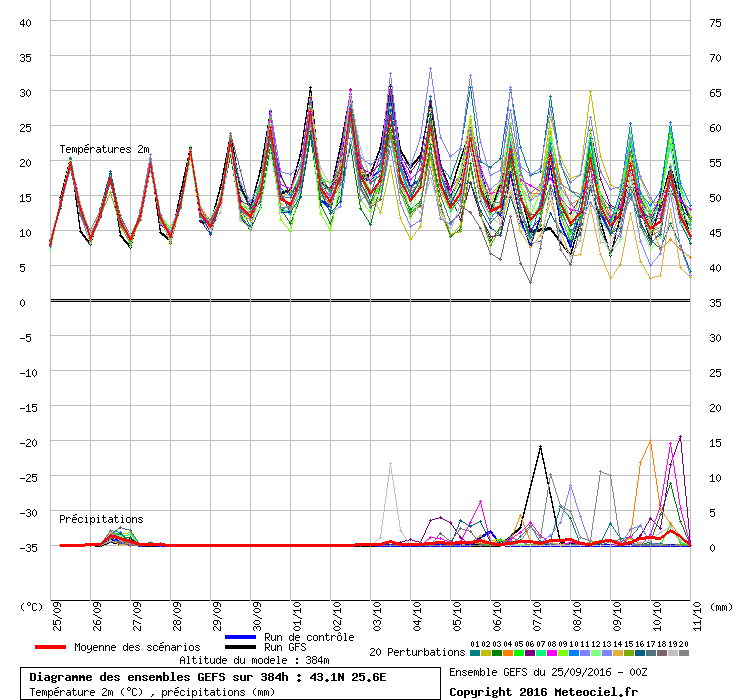Click the lavender-blue swatch for perturbation 13

607,653
